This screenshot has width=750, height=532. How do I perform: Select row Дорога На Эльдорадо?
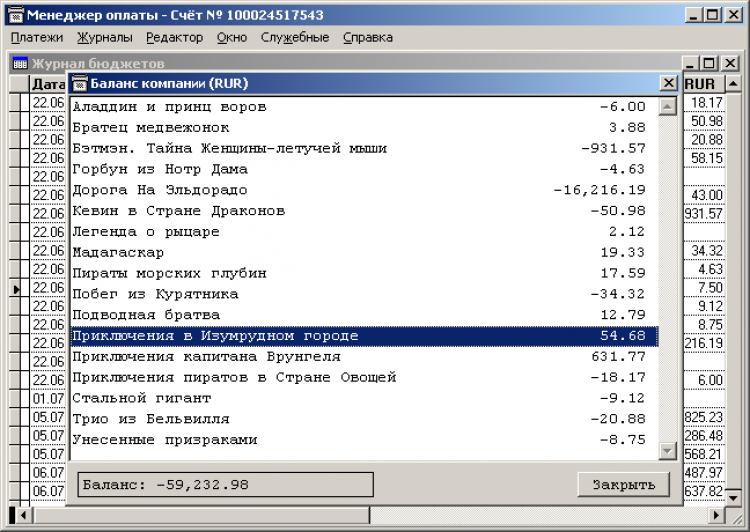(364, 190)
